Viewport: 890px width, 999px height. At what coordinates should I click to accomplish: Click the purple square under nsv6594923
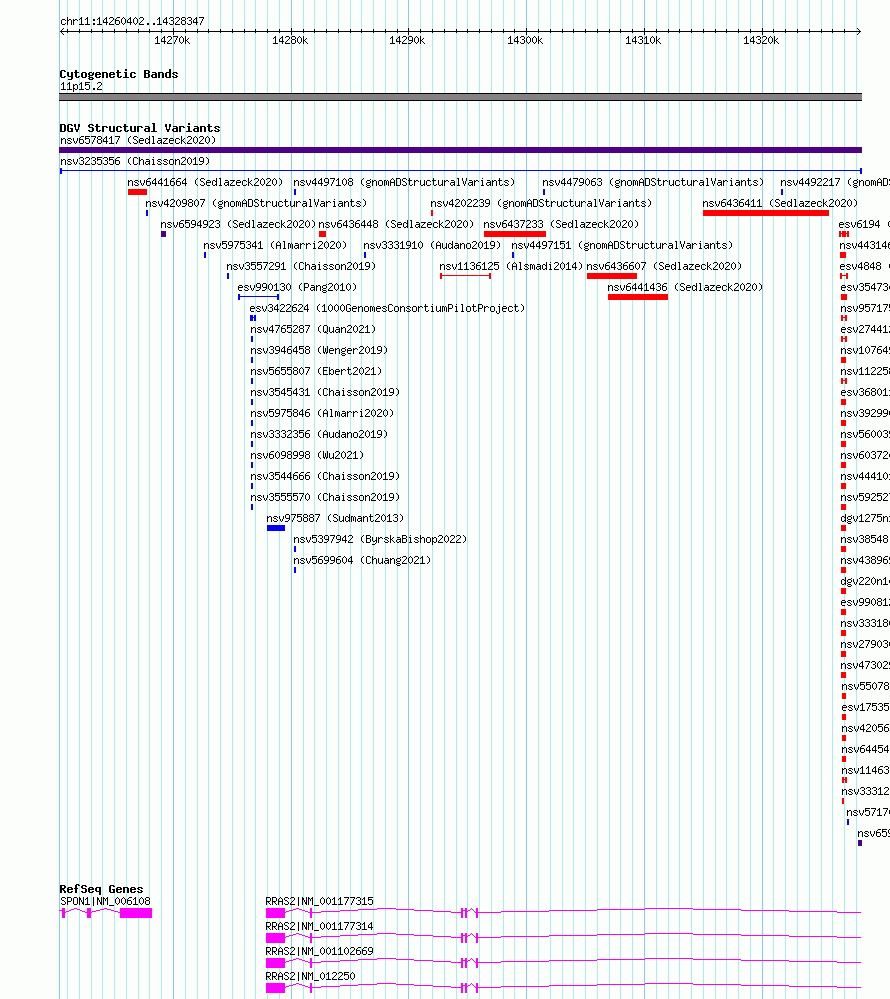coord(164,234)
